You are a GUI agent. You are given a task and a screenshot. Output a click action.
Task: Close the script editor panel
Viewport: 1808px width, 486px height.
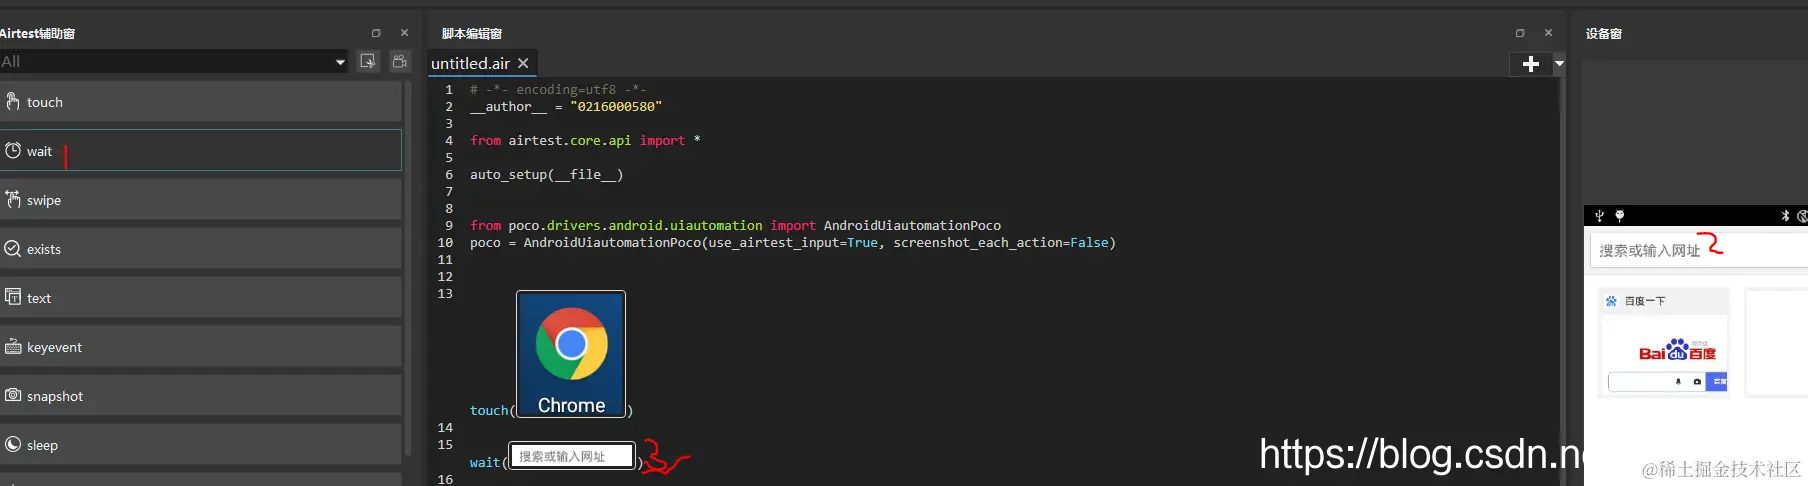(x=1548, y=33)
